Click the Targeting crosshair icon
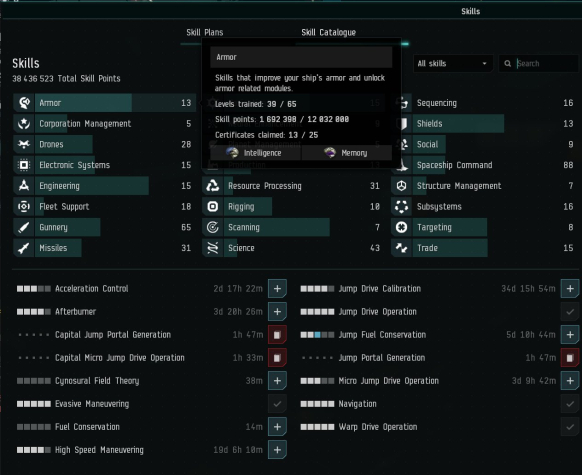This screenshot has width=582, height=475. pyautogui.click(x=401, y=227)
